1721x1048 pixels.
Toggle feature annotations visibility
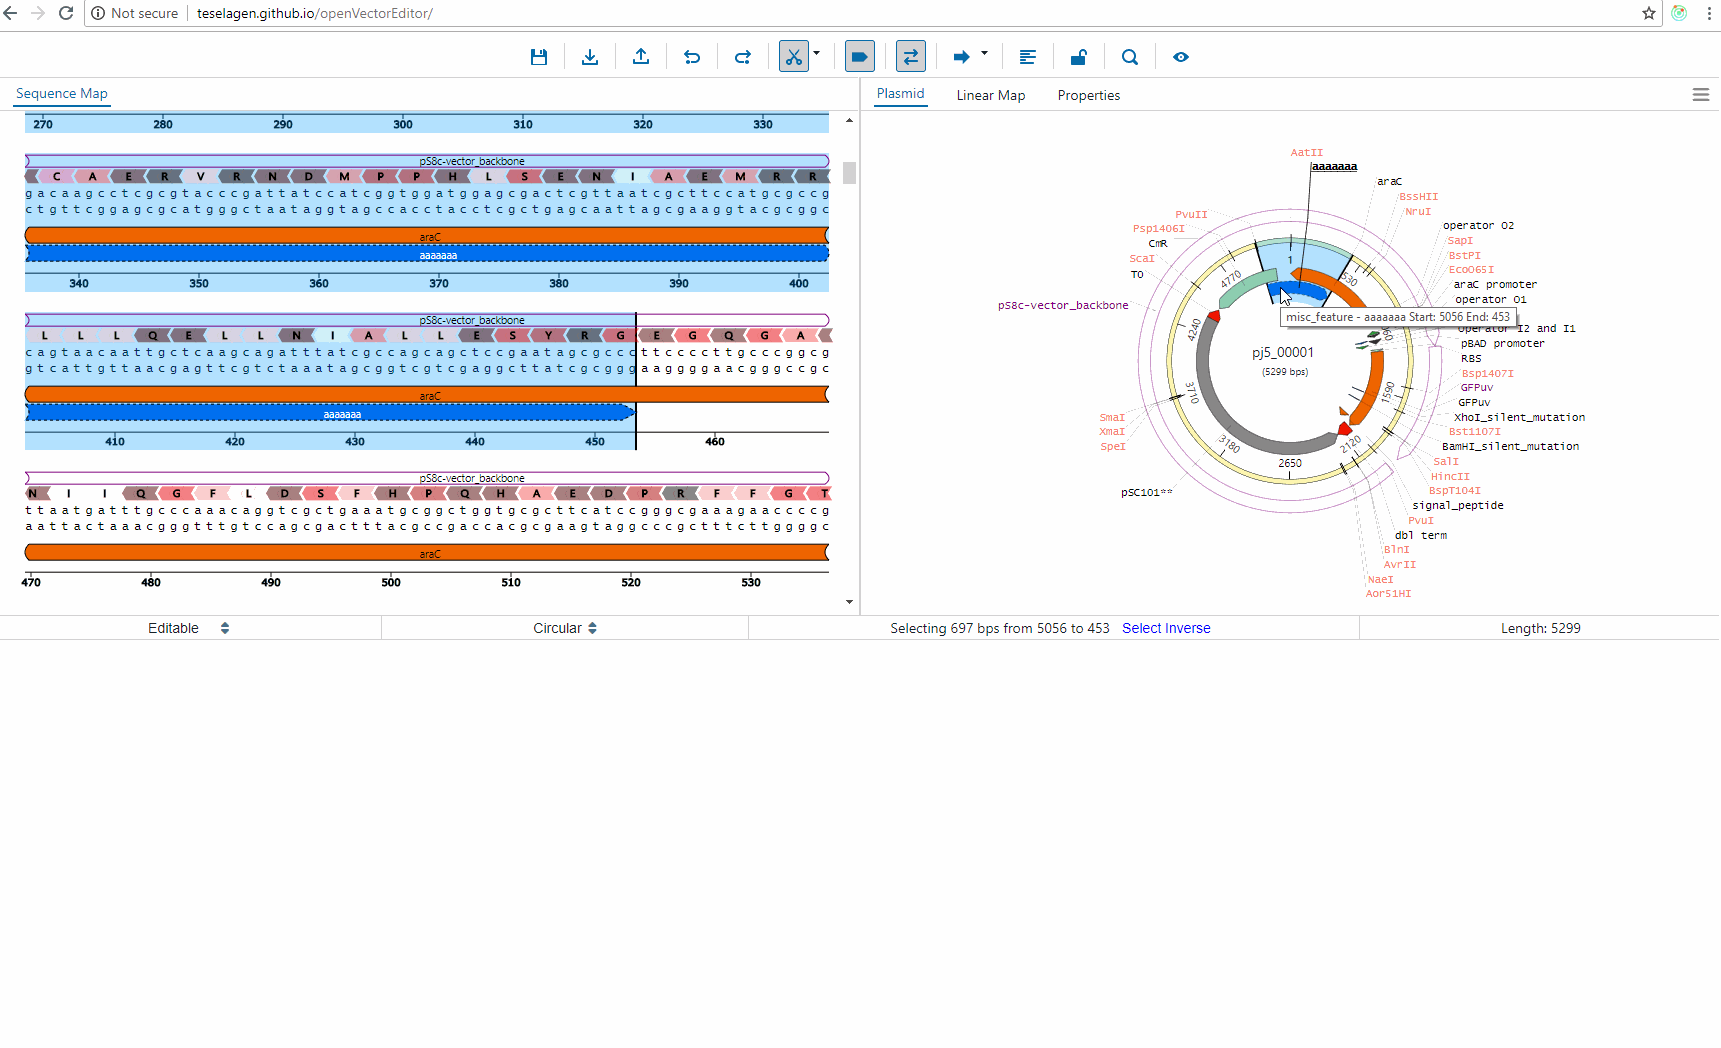tap(860, 57)
